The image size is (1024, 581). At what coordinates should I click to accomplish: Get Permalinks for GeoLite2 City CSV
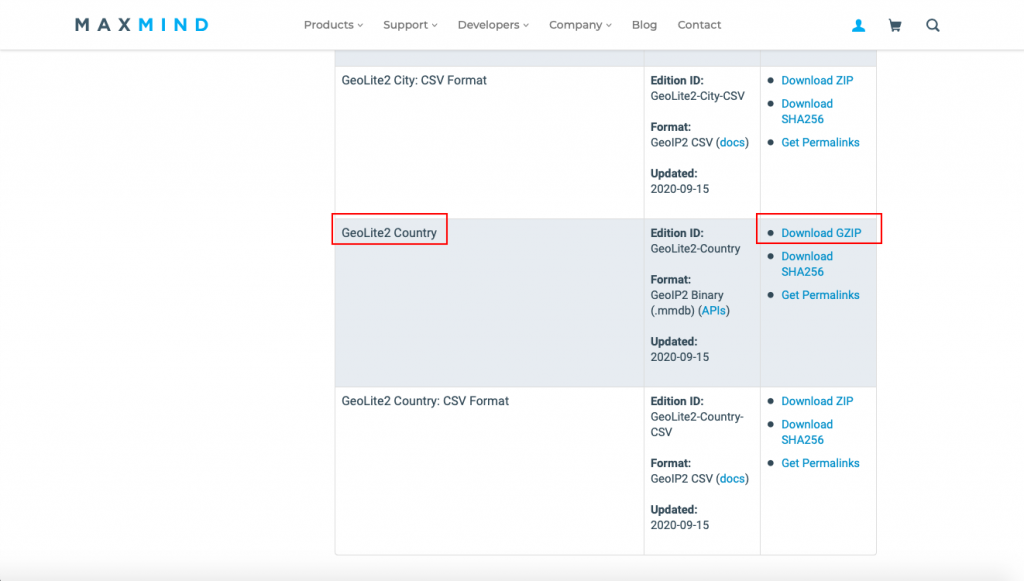(820, 142)
